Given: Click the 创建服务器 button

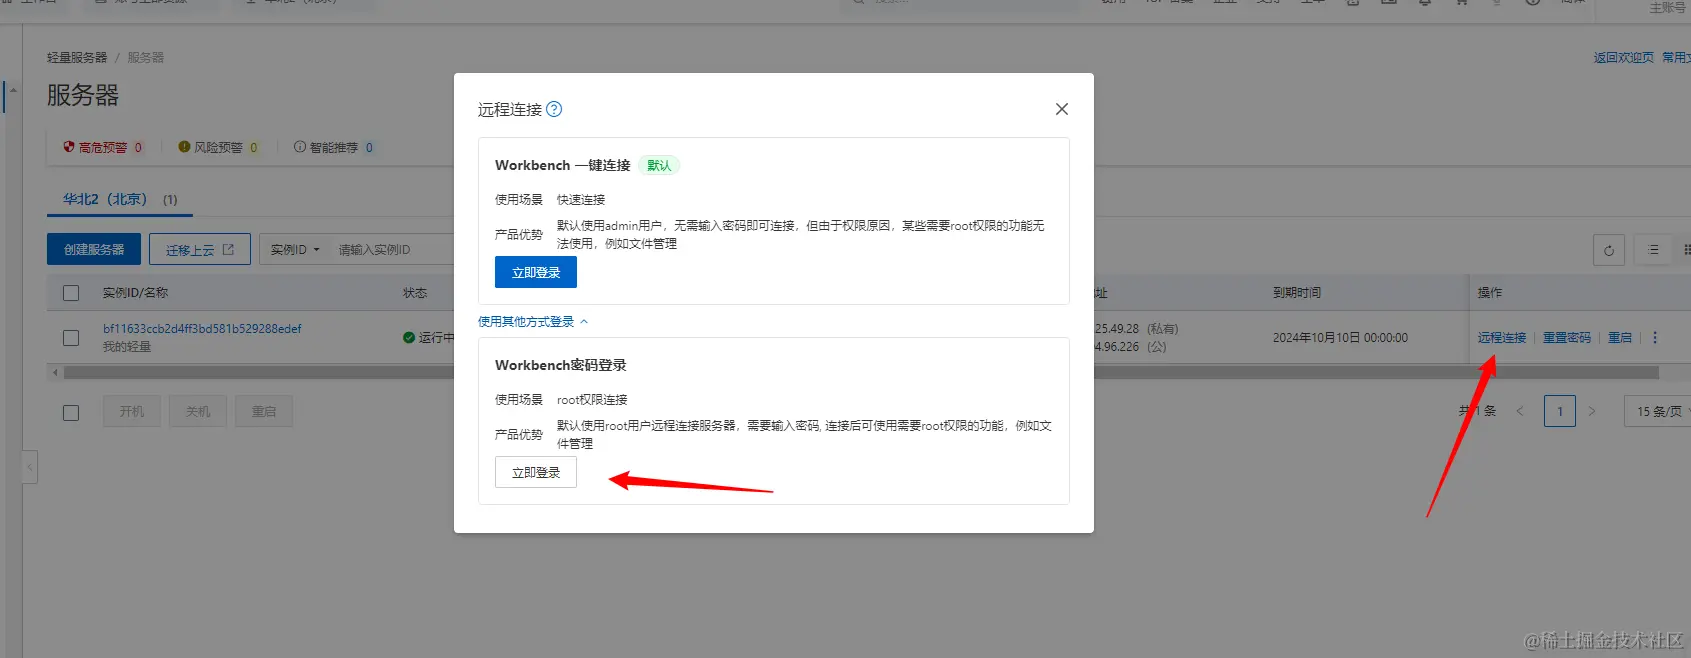Looking at the screenshot, I should click(94, 249).
